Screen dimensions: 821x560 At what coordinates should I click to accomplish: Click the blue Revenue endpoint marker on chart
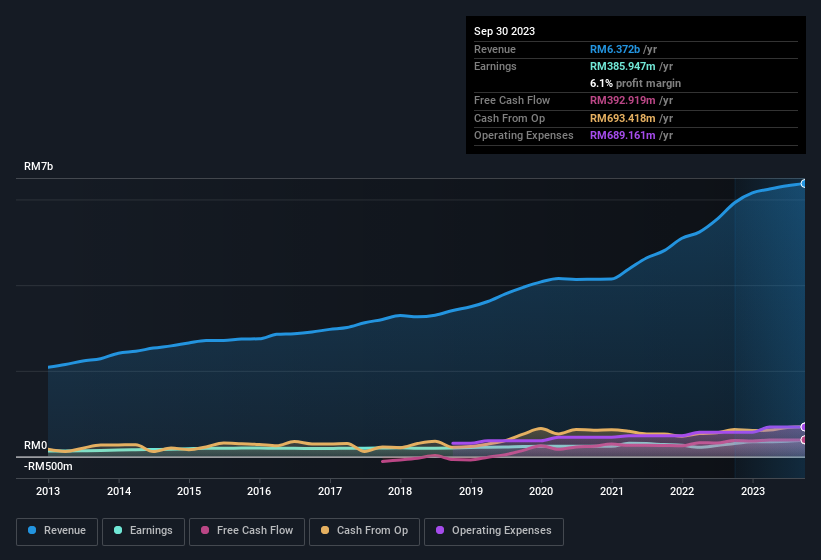coord(804,183)
